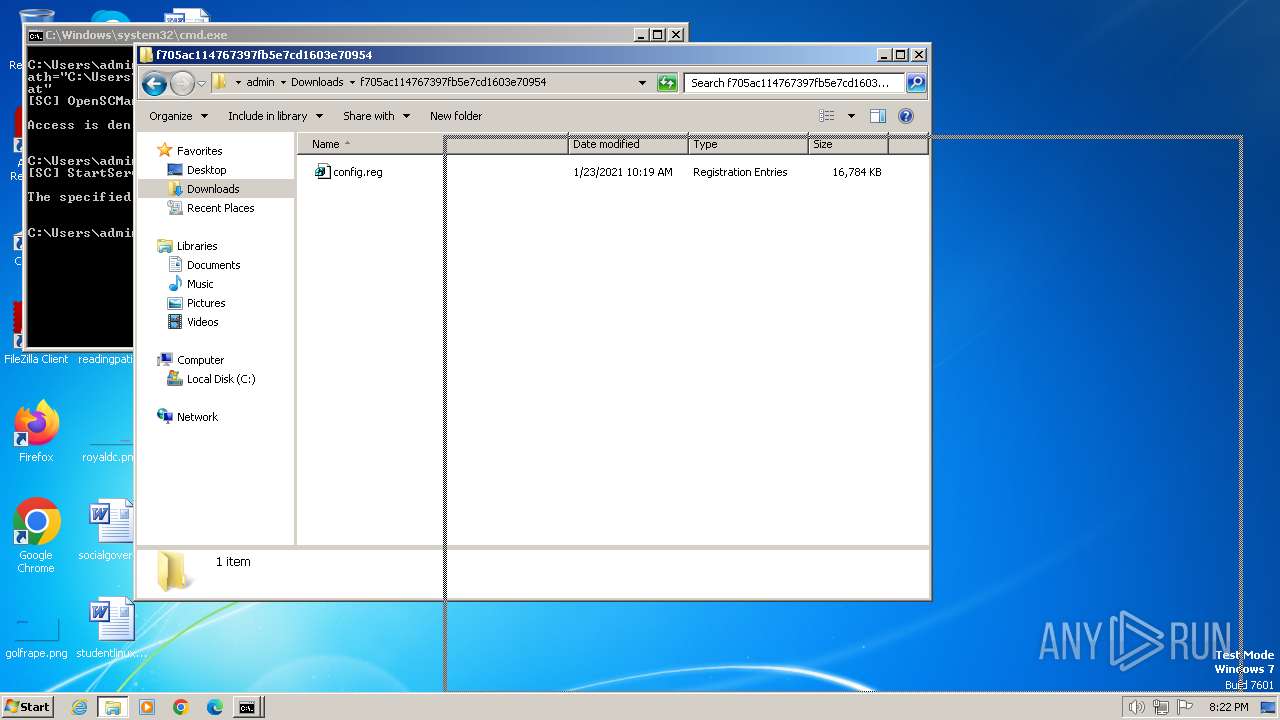Click the green Refresh button
This screenshot has height=720, width=1280.
pos(667,83)
